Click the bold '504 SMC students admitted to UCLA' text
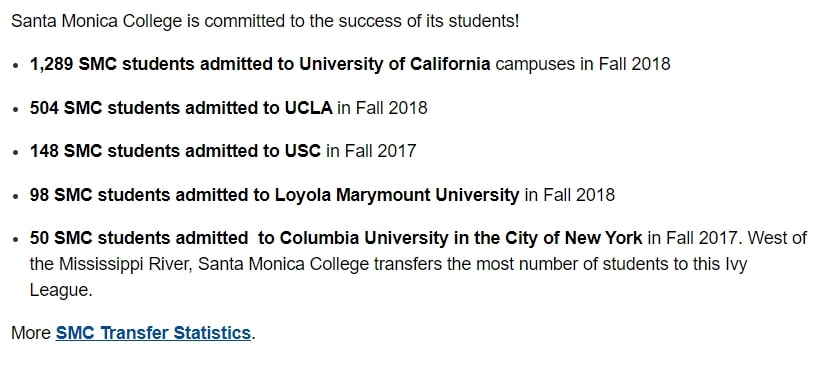Viewport: 837px width, 375px height. [181, 108]
